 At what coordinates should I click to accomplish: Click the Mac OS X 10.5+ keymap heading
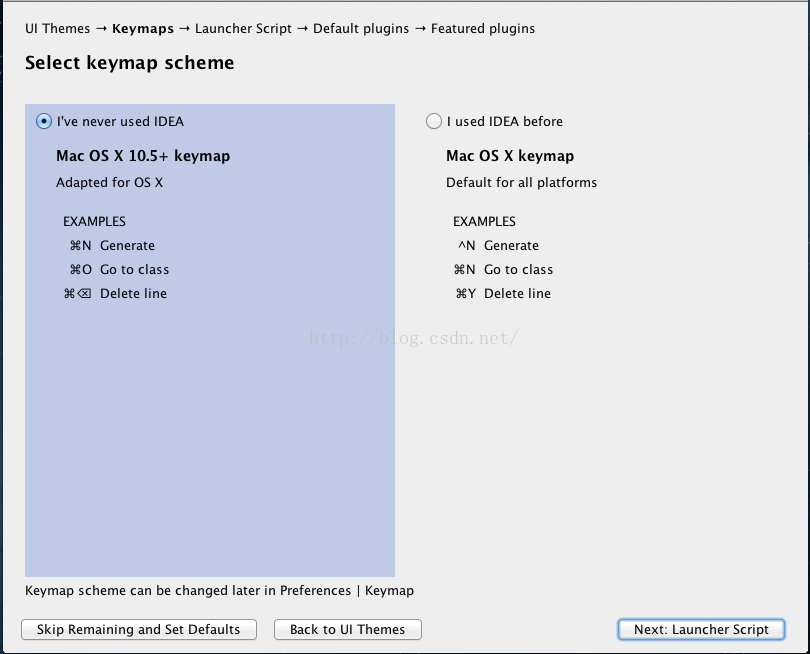click(x=143, y=156)
